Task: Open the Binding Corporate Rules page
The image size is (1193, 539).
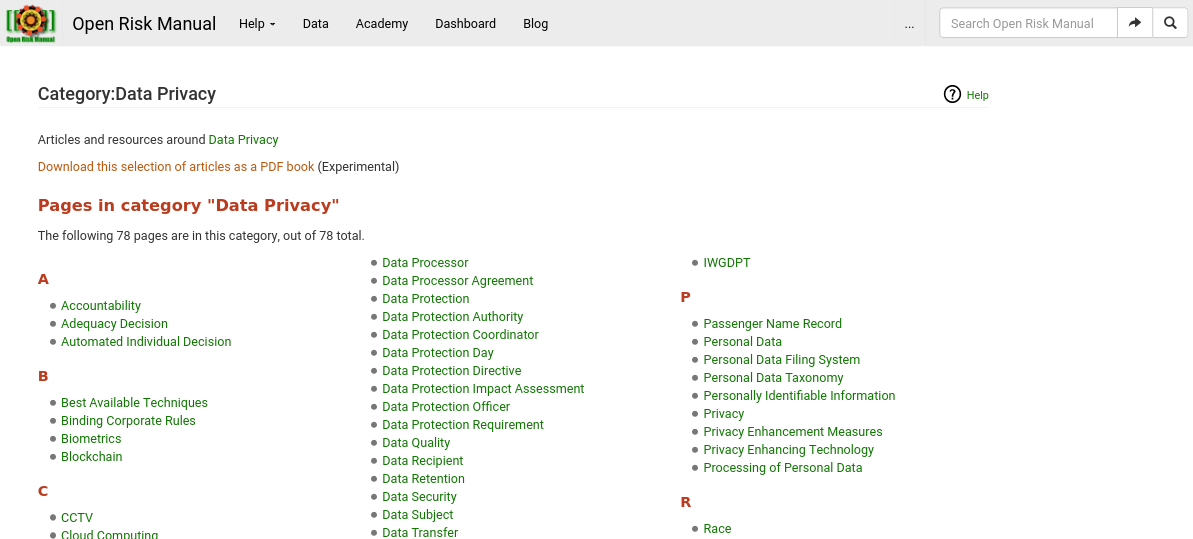Action: [128, 421]
